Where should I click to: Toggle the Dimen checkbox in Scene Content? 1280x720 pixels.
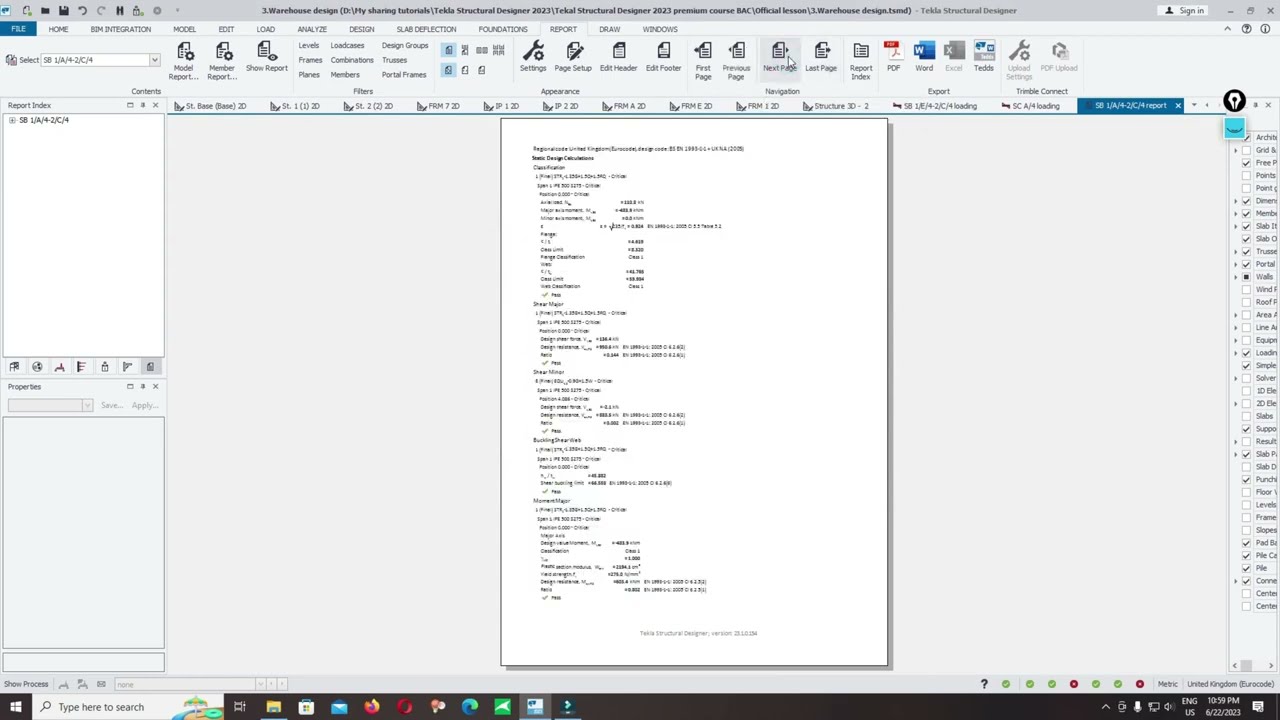(1246, 201)
